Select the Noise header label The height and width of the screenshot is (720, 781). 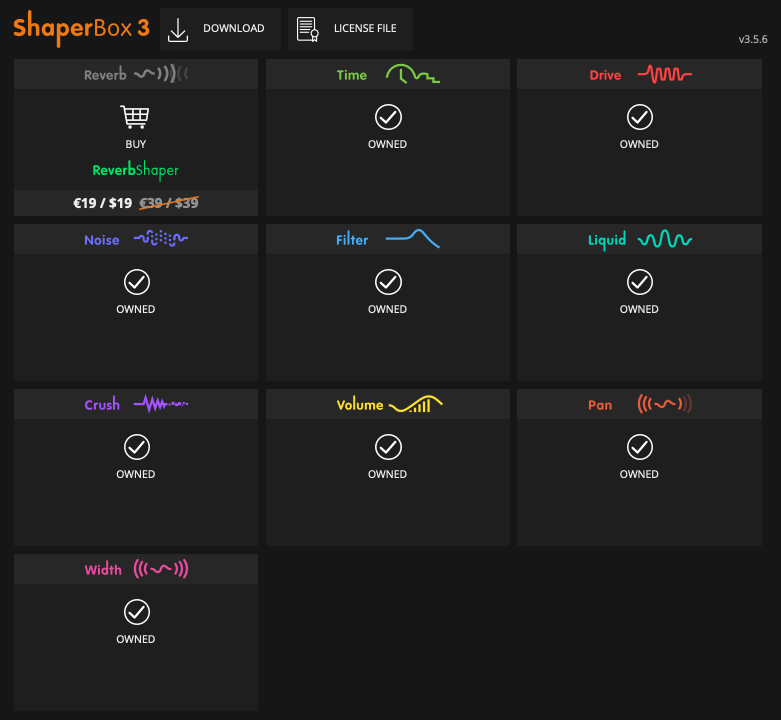(102, 240)
